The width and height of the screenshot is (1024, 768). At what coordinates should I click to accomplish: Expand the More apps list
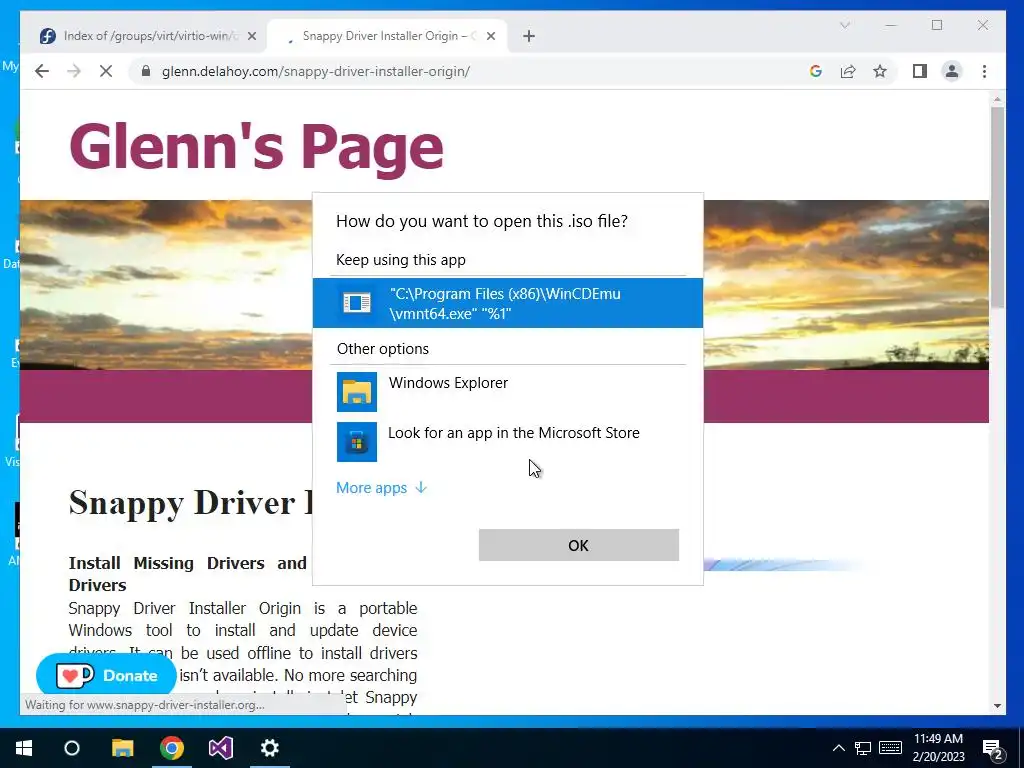tap(381, 488)
